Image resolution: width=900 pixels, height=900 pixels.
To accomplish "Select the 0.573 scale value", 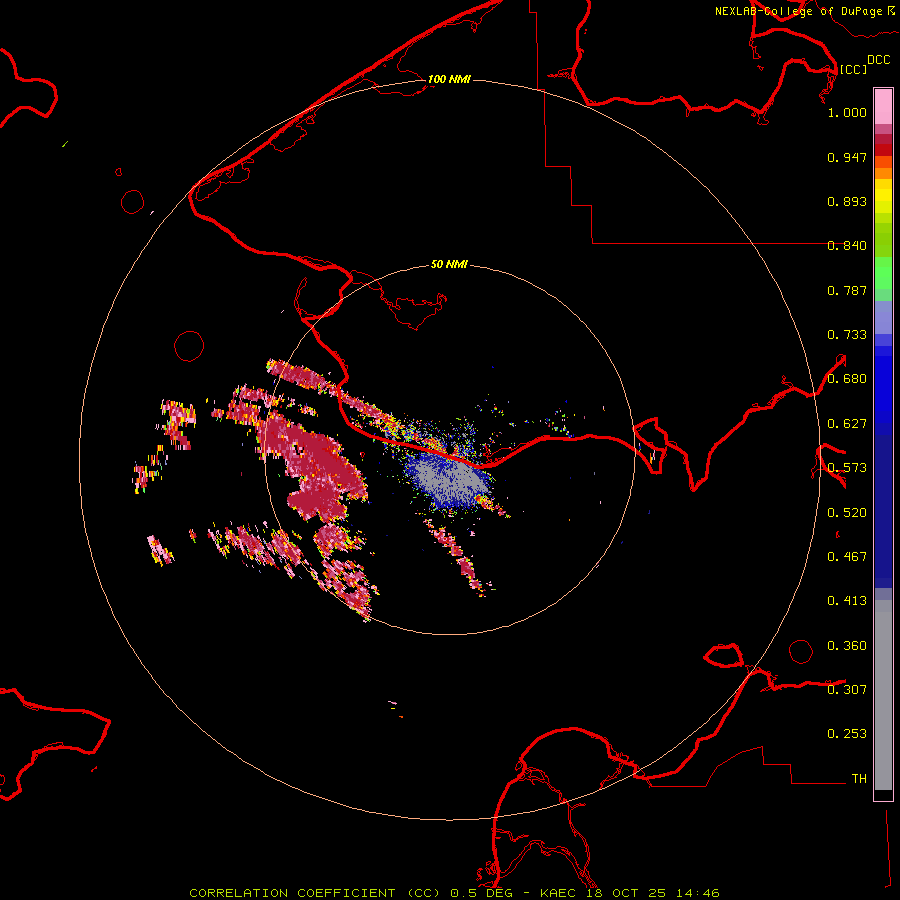I will (x=847, y=468).
